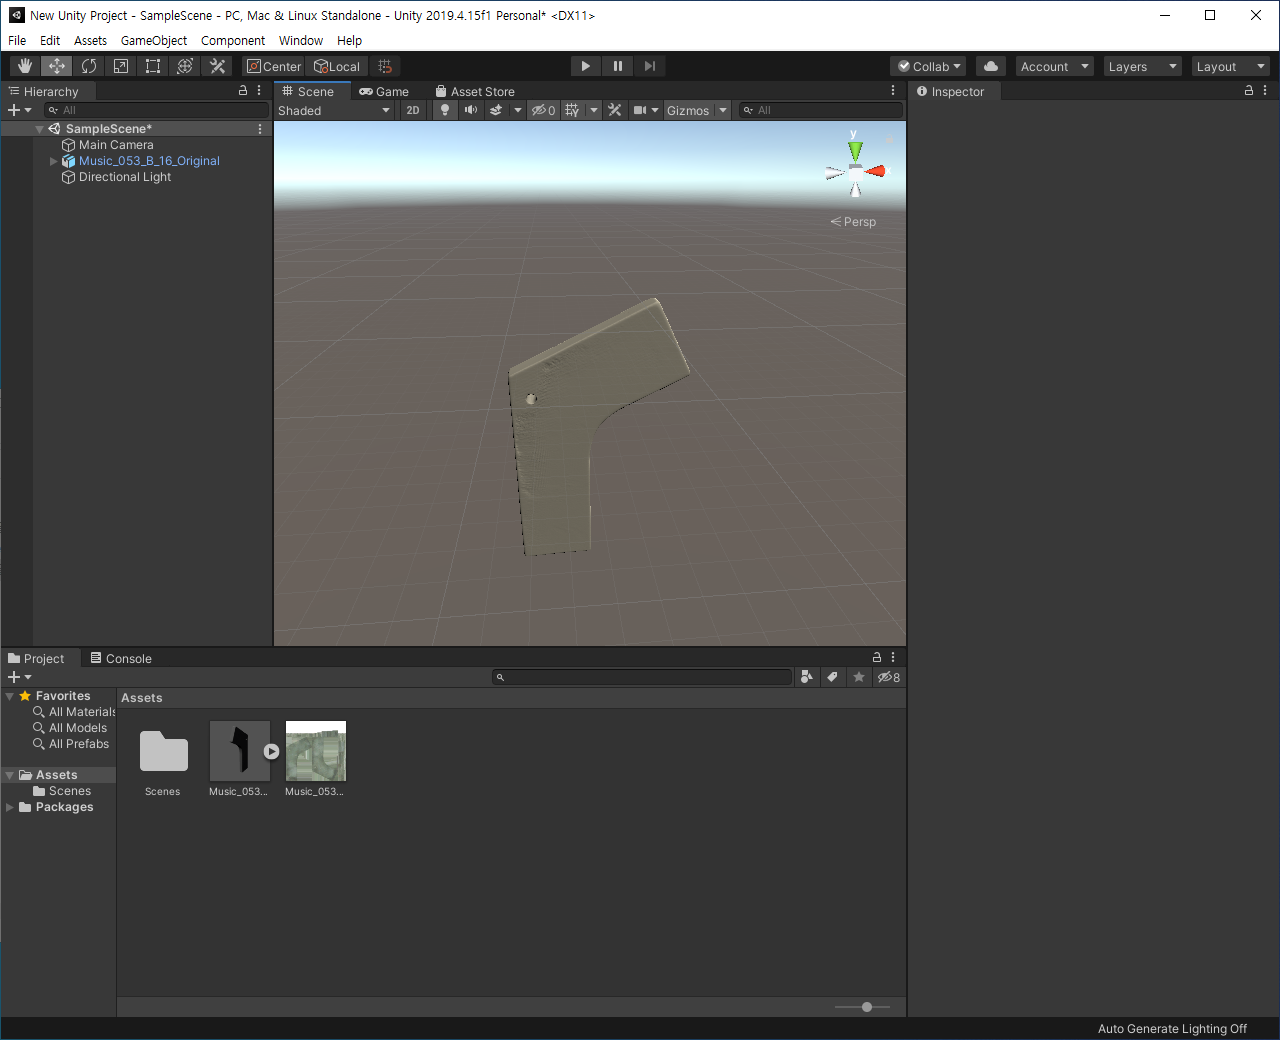Open Assets menu
This screenshot has width=1280, height=1040.
(x=90, y=40)
